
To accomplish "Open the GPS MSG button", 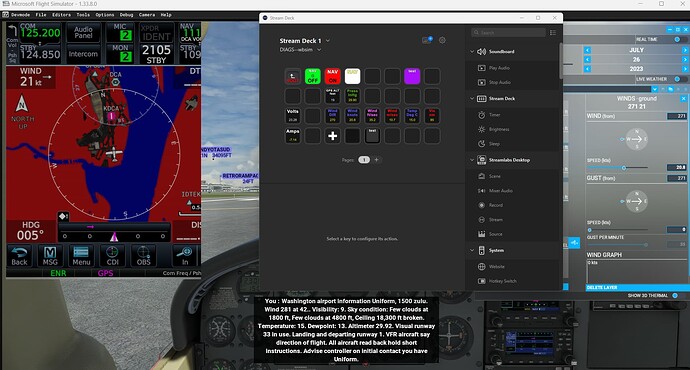I will pyautogui.click(x=50, y=256).
